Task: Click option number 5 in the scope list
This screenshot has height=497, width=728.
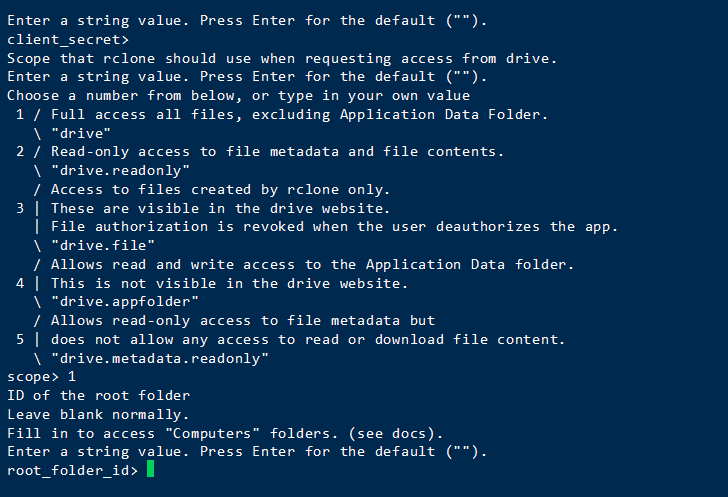Action: tap(20, 339)
